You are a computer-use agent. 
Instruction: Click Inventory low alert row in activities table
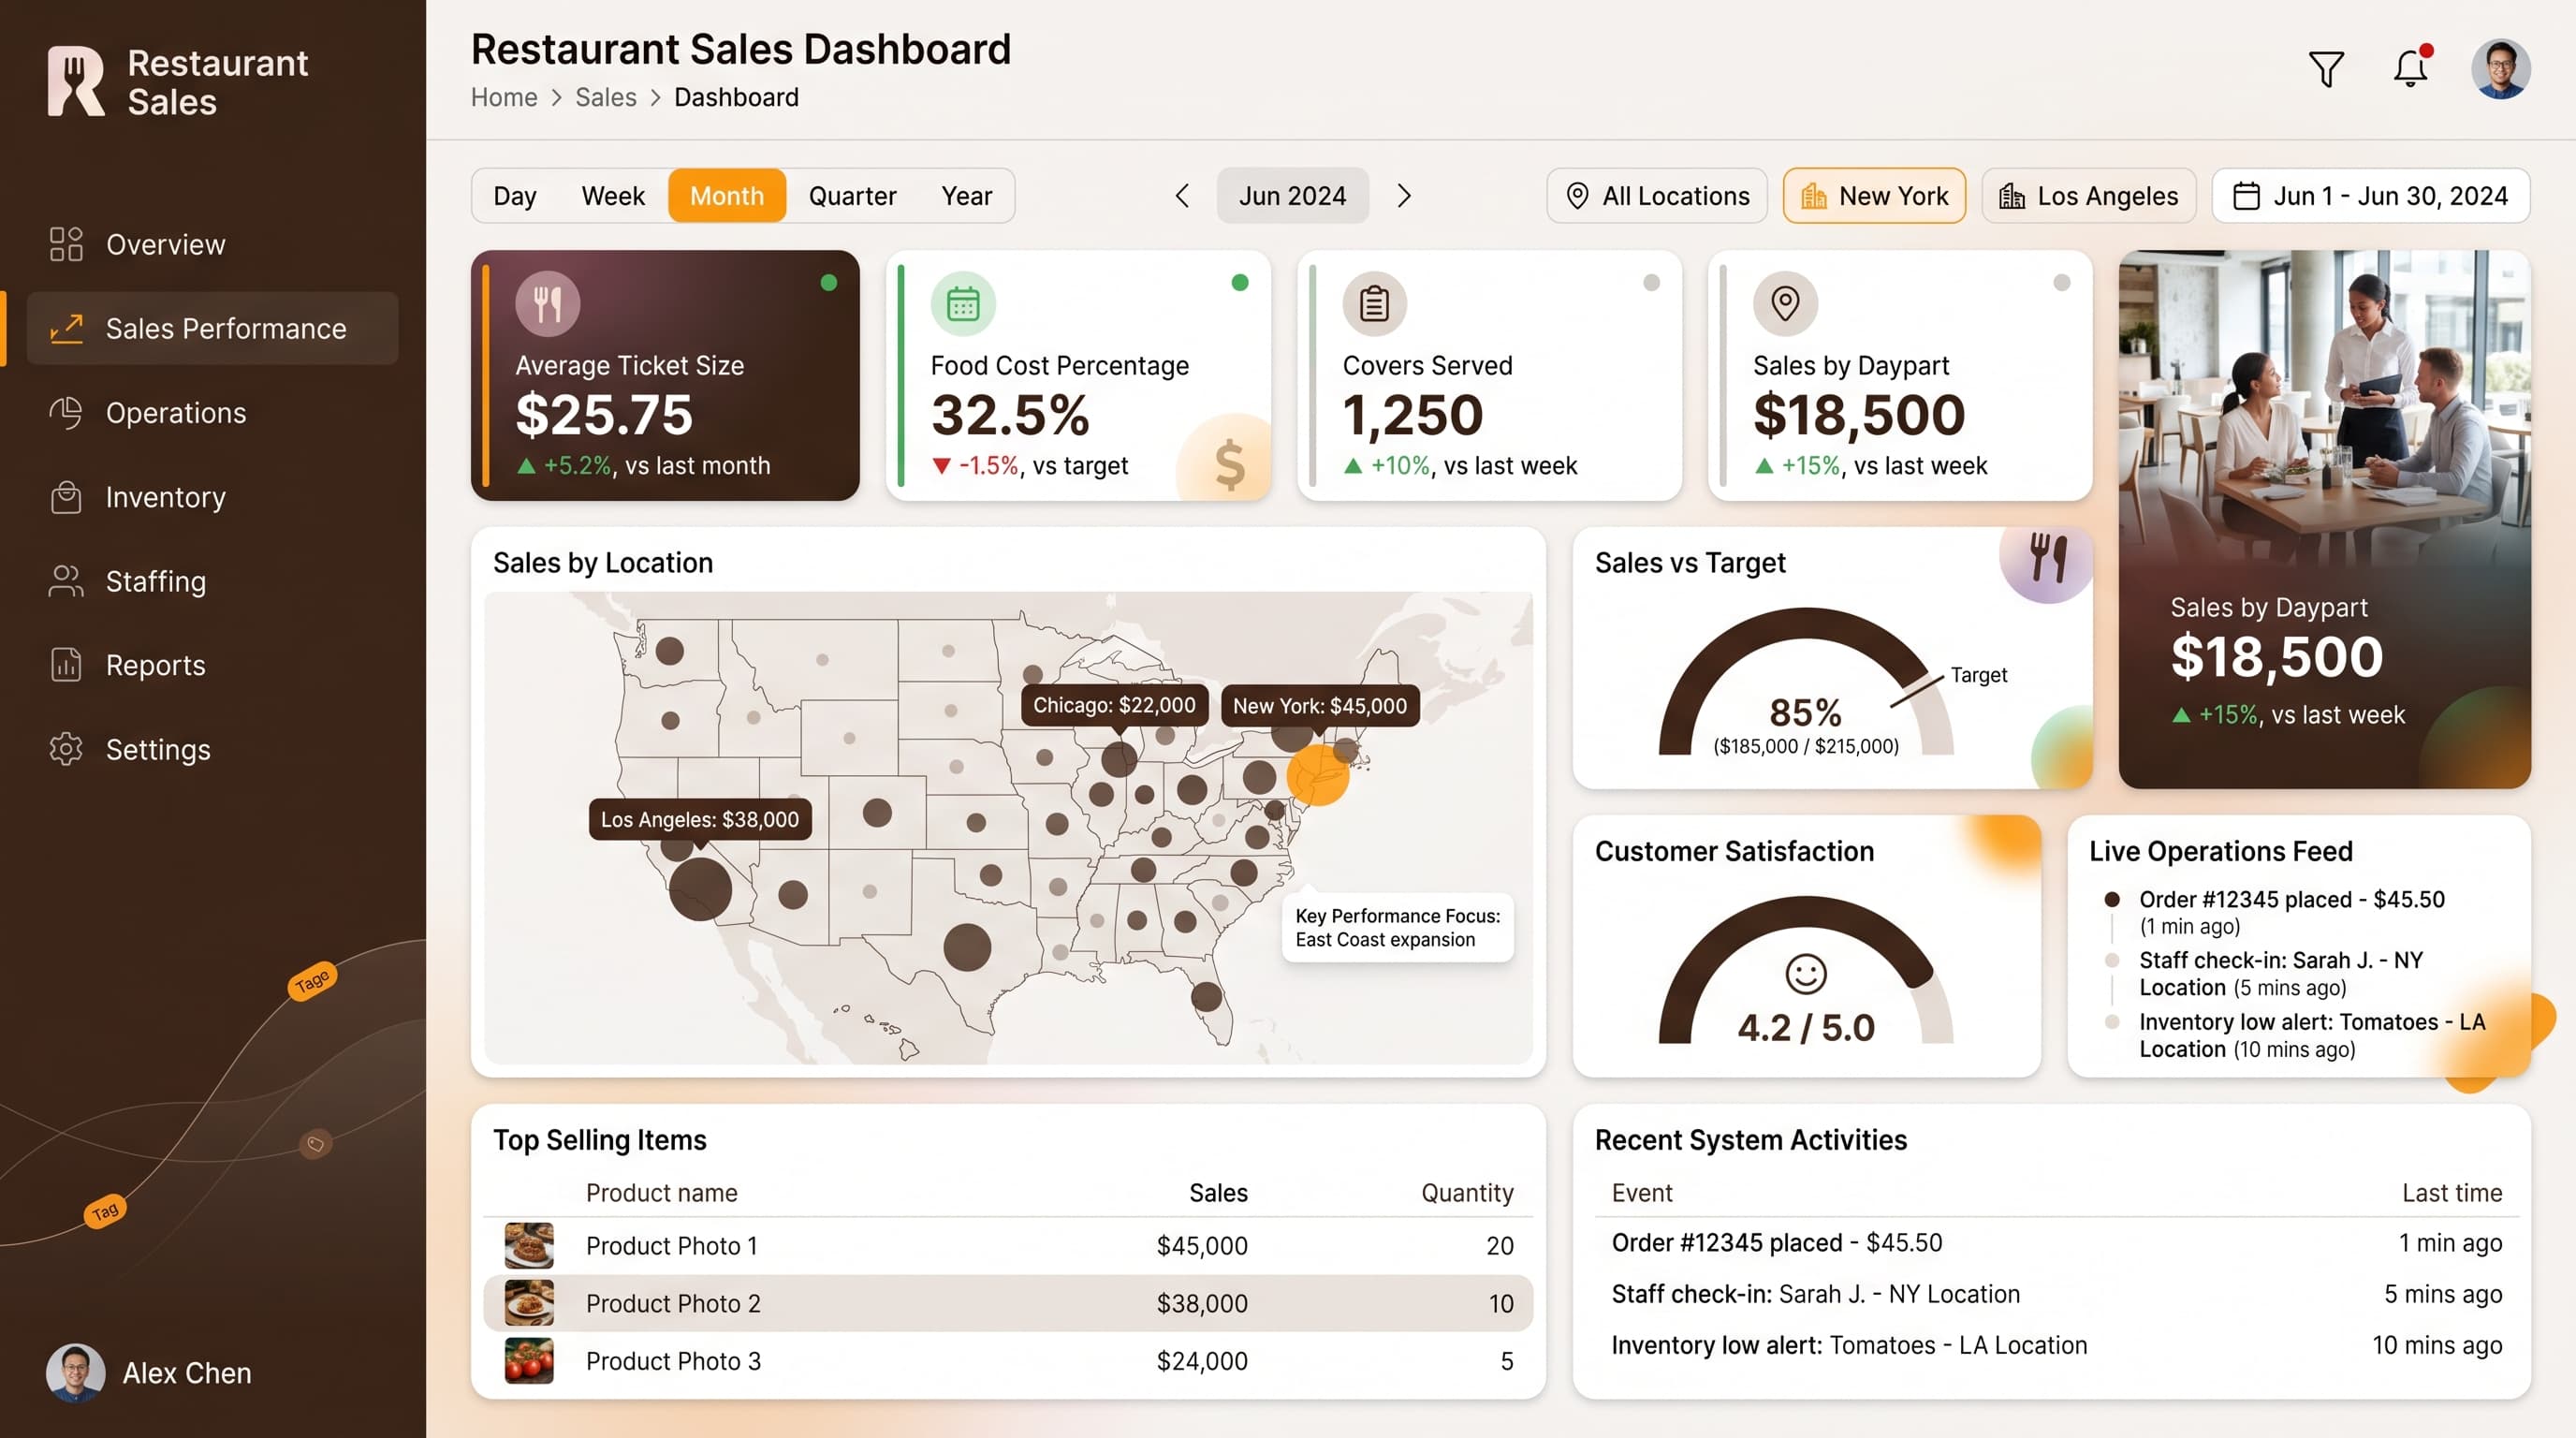pos(2056,1345)
